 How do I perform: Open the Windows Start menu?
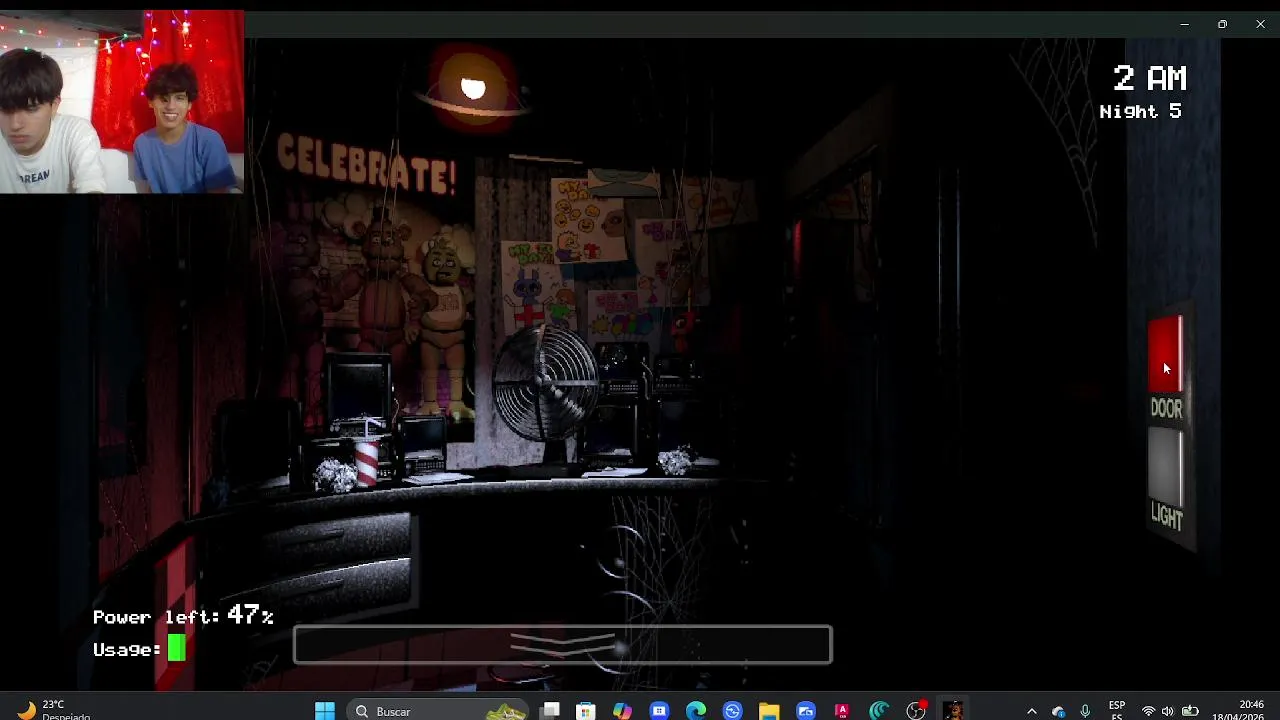pyautogui.click(x=325, y=711)
